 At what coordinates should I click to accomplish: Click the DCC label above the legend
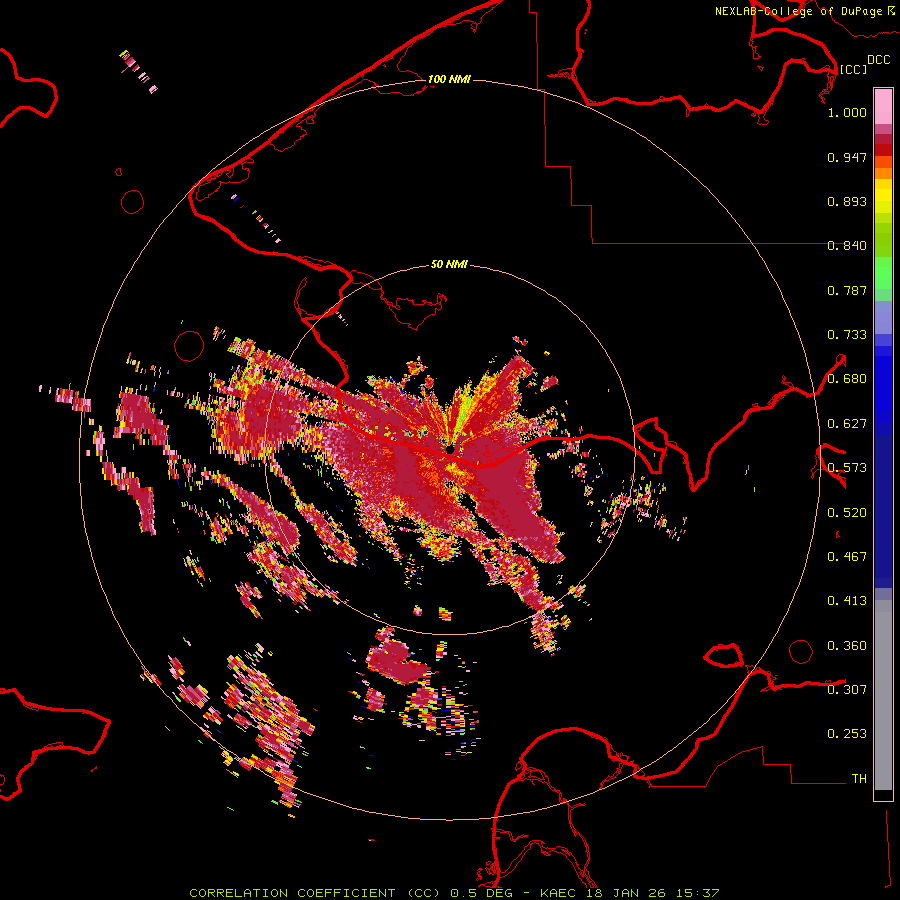tap(879, 60)
